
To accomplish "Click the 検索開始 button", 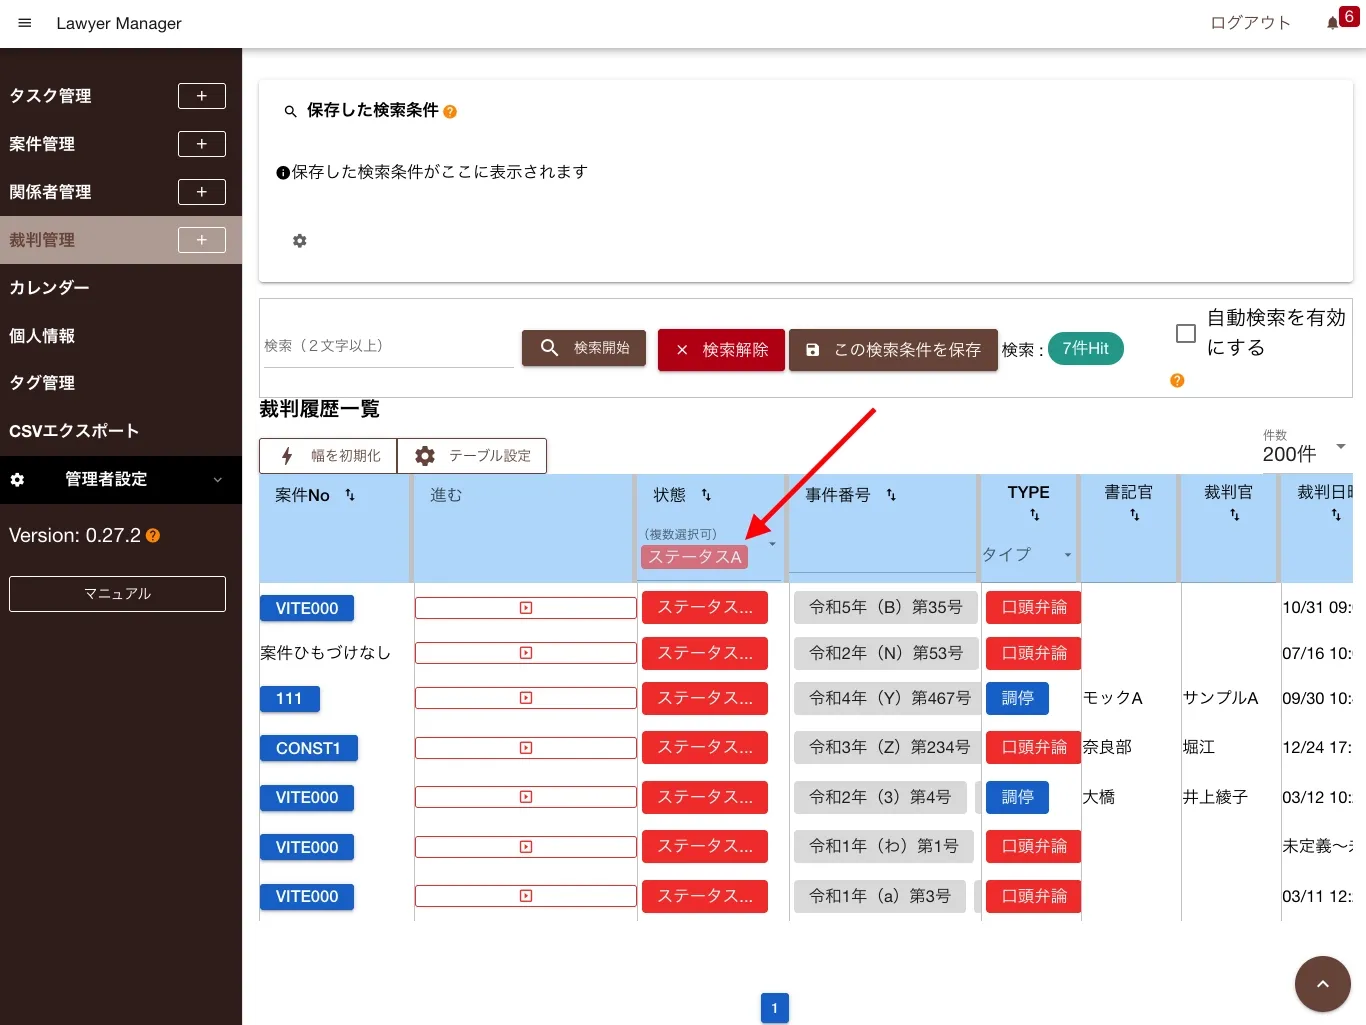I will (x=584, y=348).
